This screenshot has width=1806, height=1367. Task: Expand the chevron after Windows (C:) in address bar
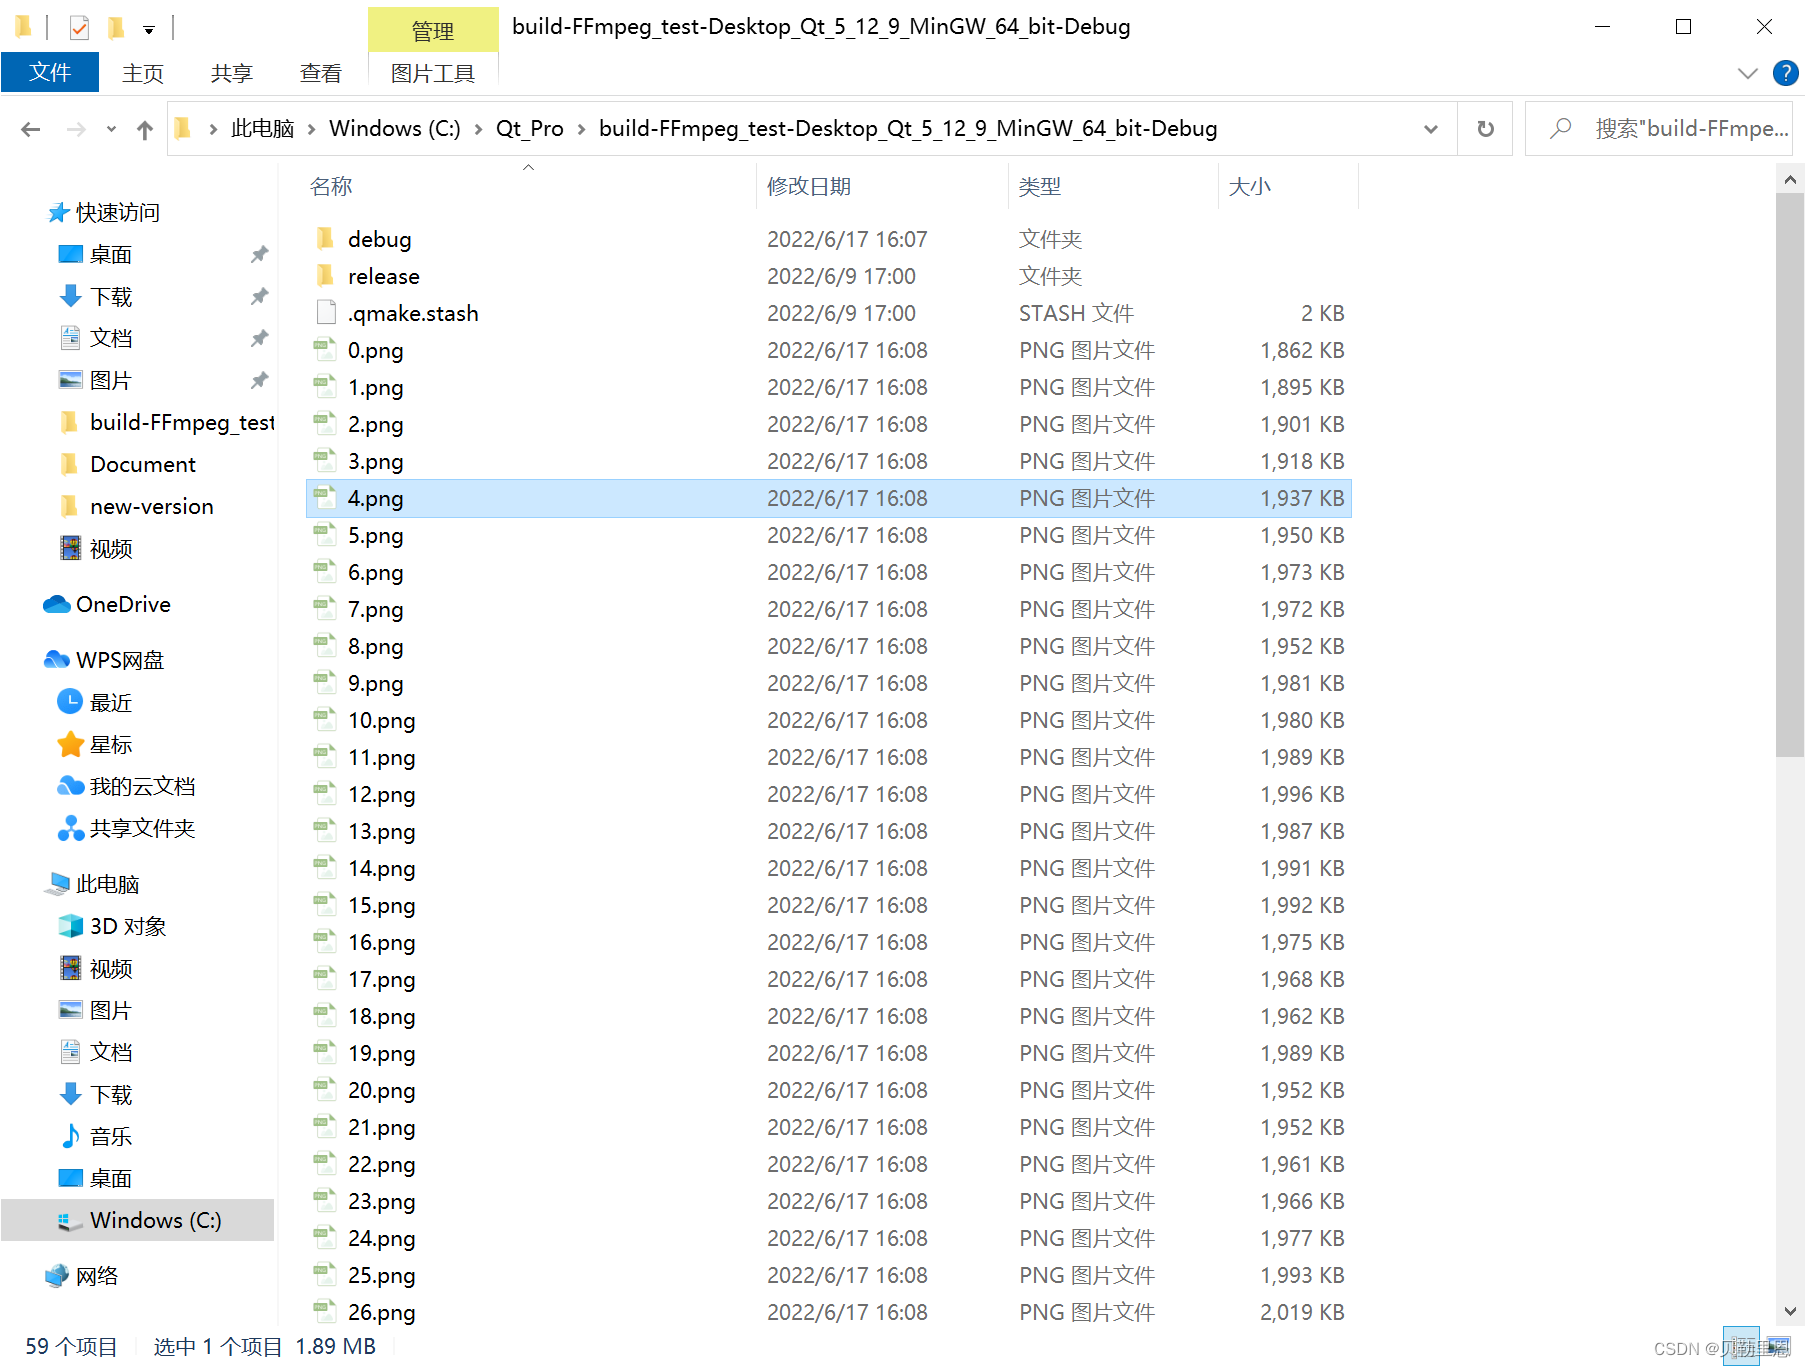click(478, 129)
